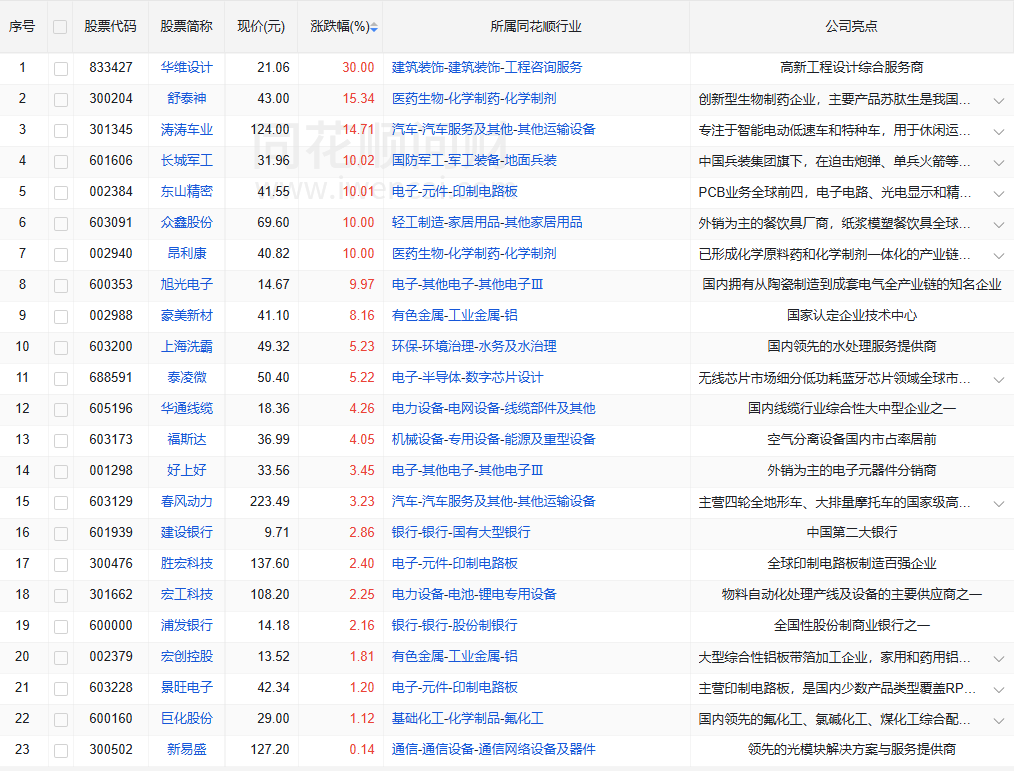Click stock code 002379

tap(111, 656)
